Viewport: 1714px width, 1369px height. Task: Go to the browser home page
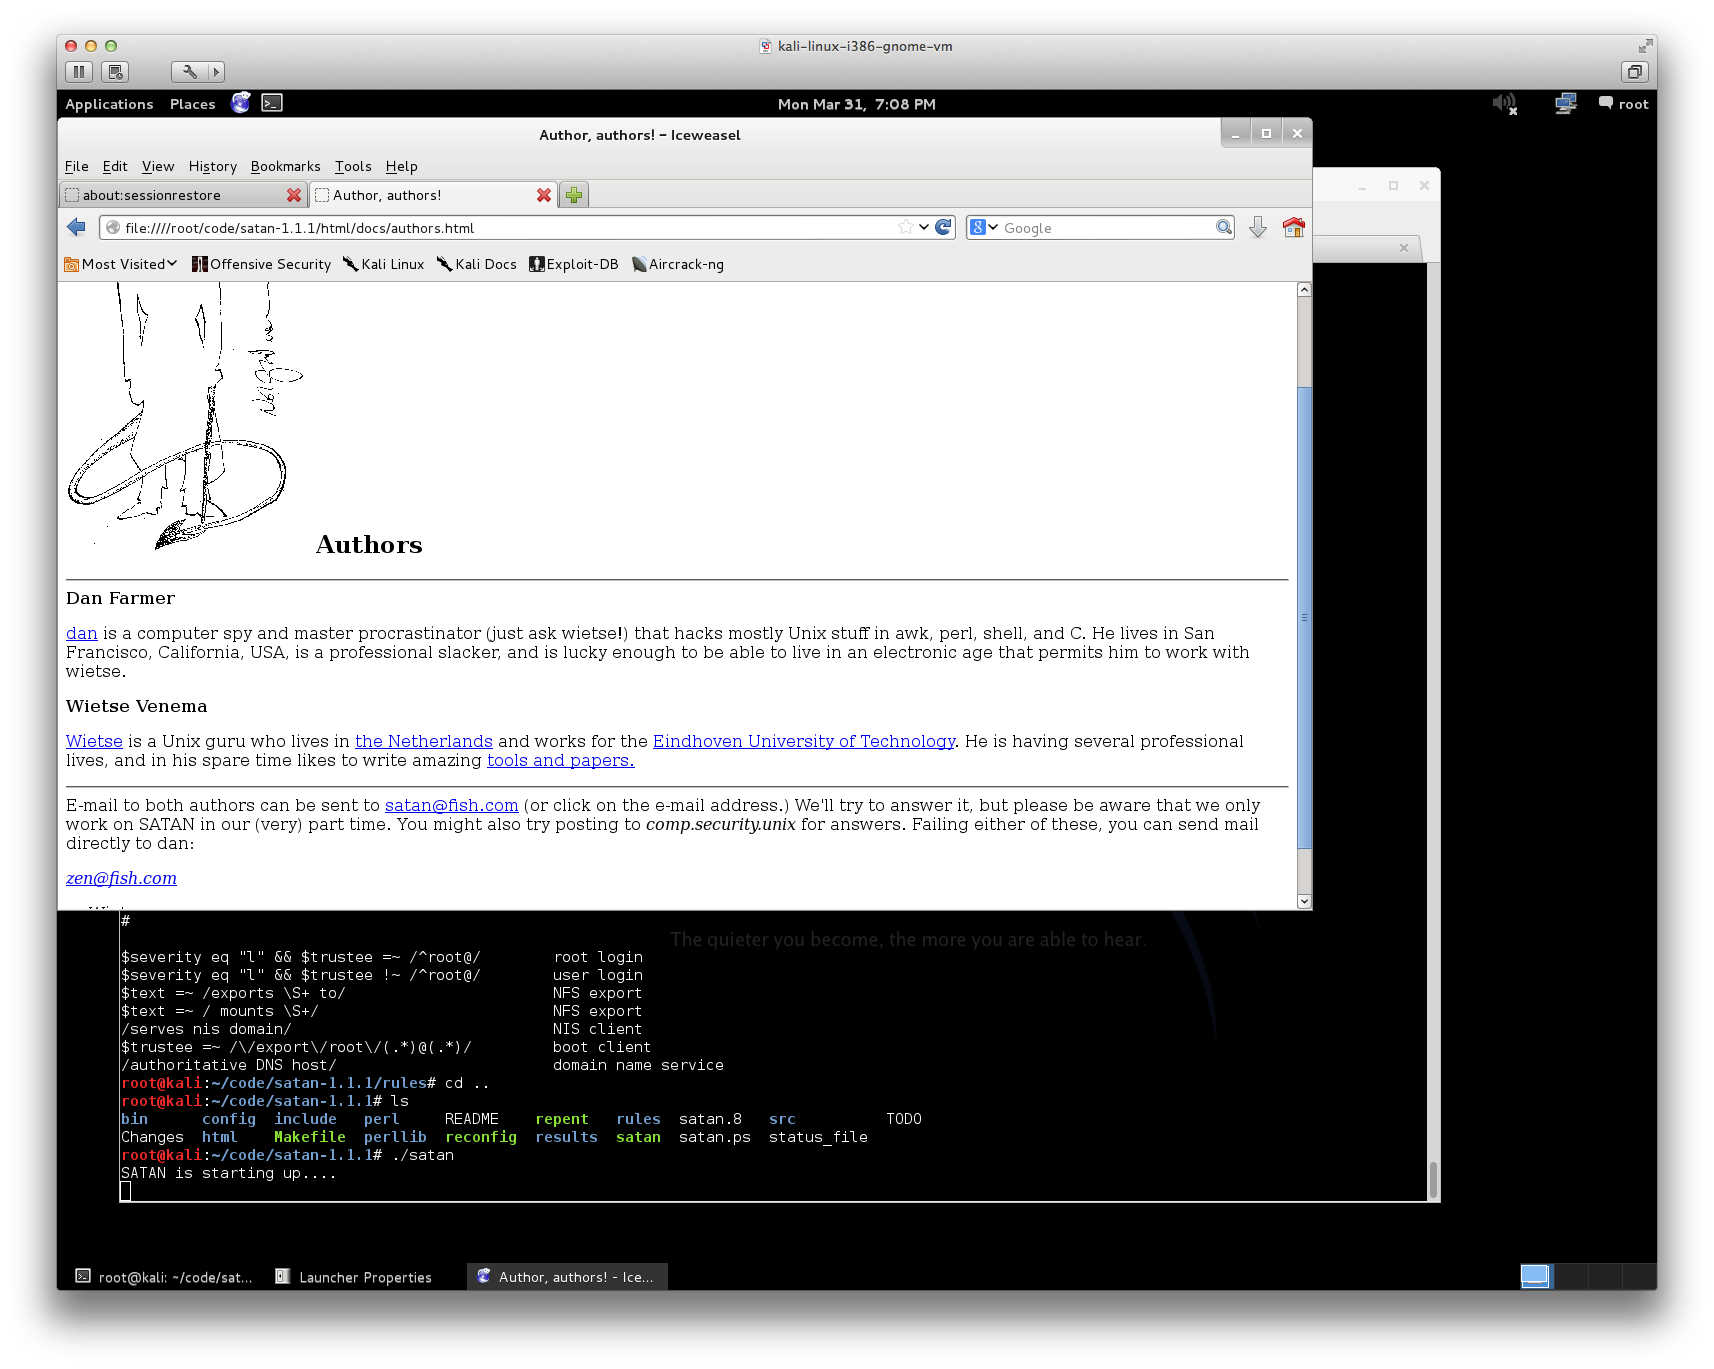point(1294,227)
